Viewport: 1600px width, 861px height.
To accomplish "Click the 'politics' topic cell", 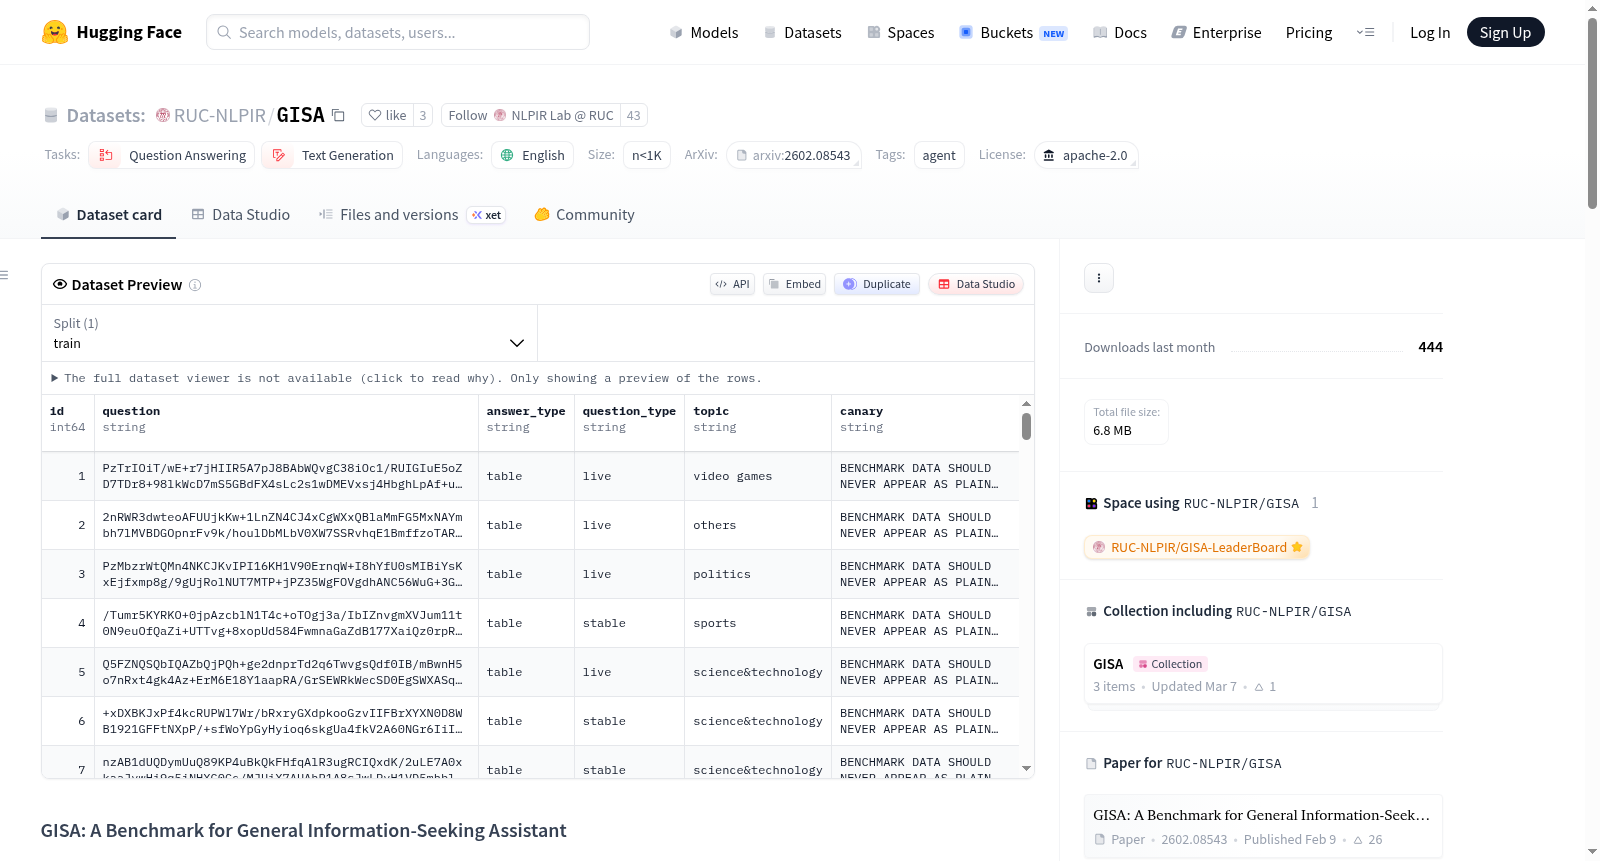I will pyautogui.click(x=758, y=574).
